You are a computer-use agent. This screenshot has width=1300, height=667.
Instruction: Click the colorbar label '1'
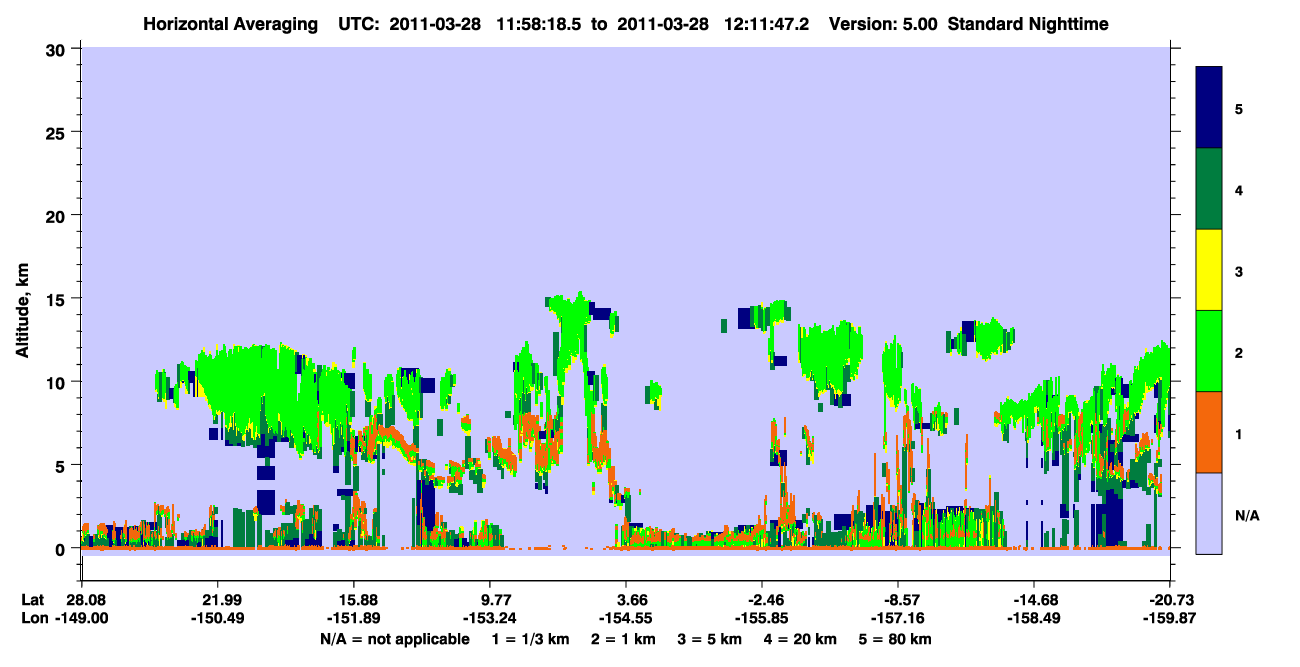pyautogui.click(x=1238, y=432)
